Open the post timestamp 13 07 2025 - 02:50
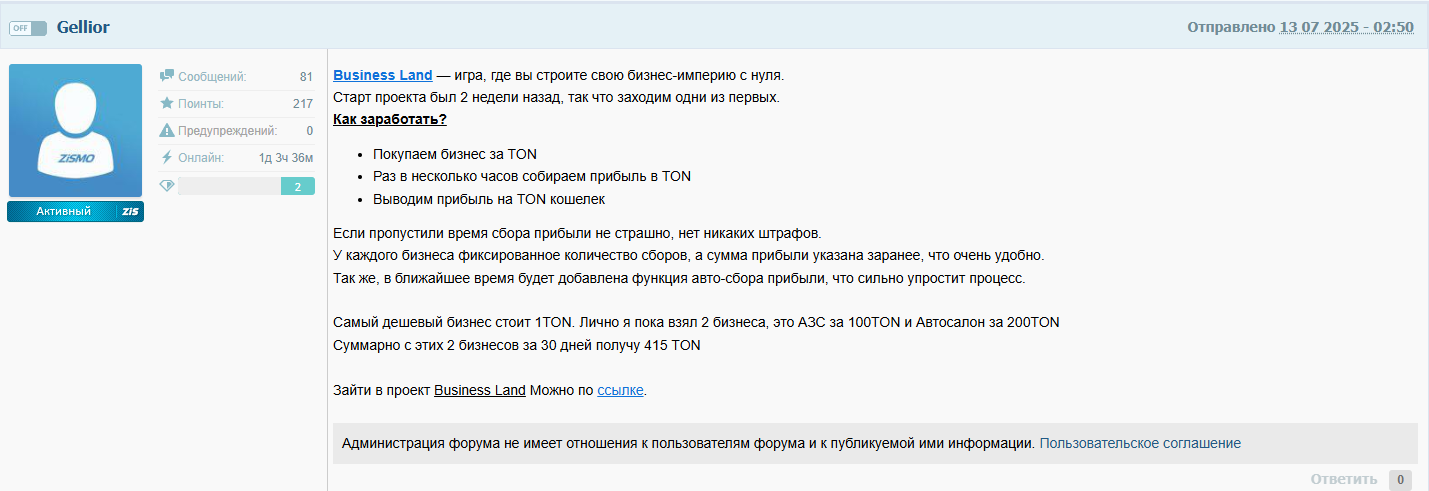 [1347, 27]
